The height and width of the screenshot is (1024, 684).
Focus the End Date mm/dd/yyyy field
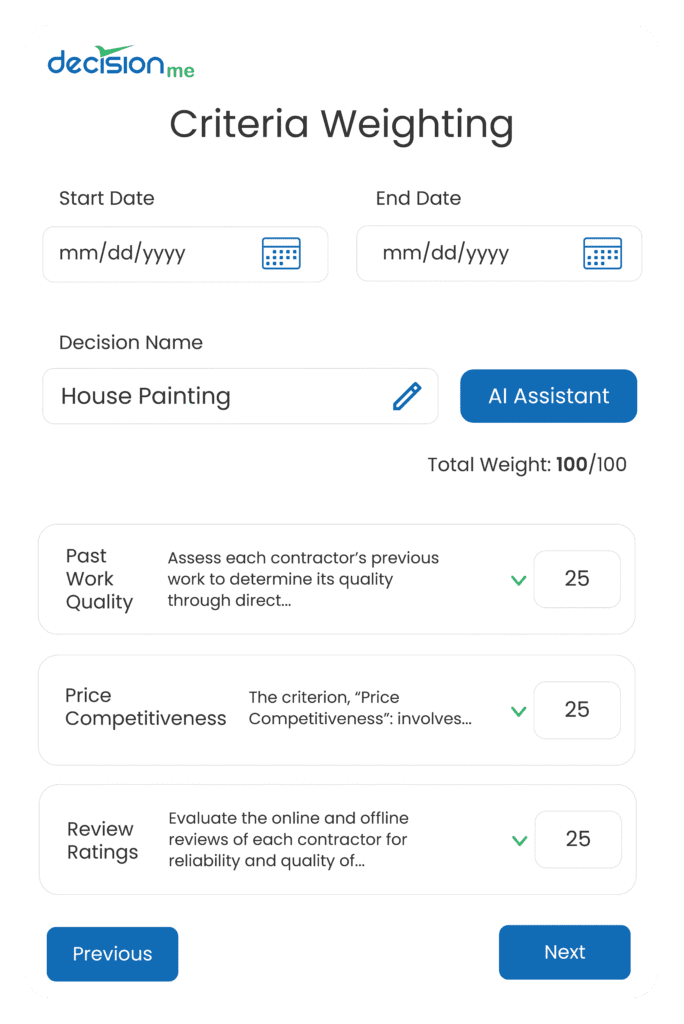(x=460, y=253)
